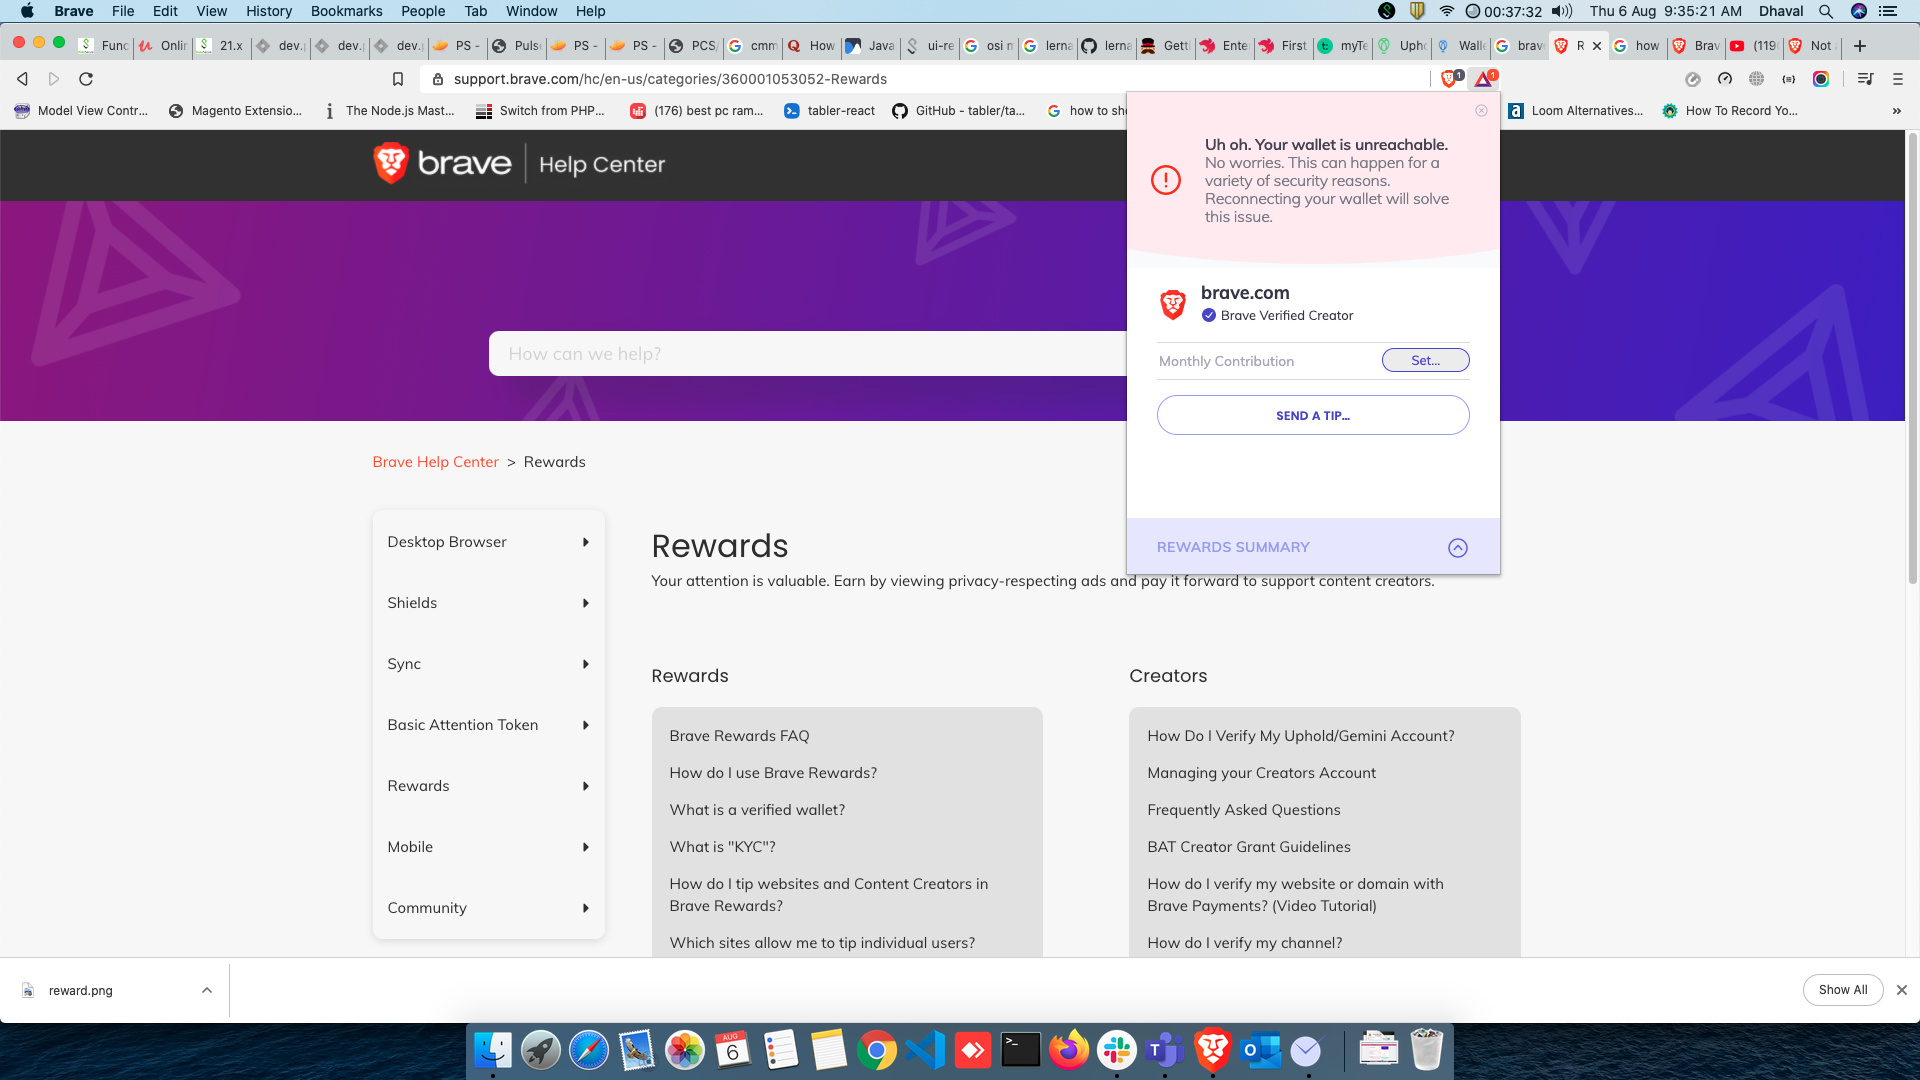Screen dimensions: 1920x1080
Task: Open the History menu
Action: tap(268, 11)
